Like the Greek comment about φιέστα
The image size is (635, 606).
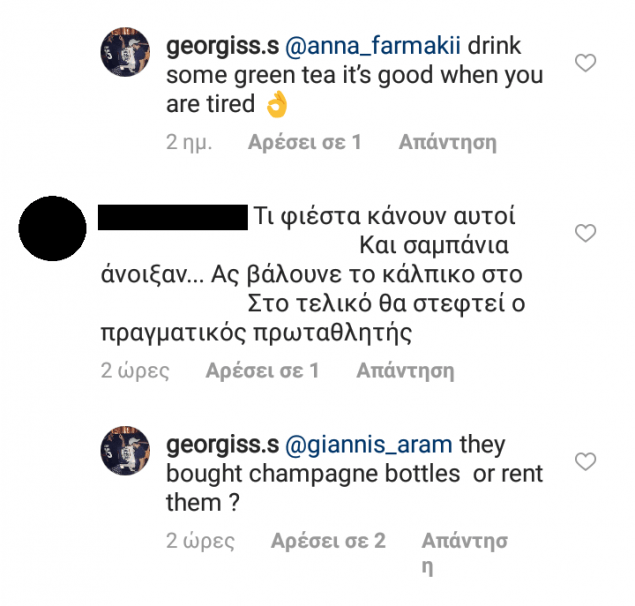pos(587,233)
